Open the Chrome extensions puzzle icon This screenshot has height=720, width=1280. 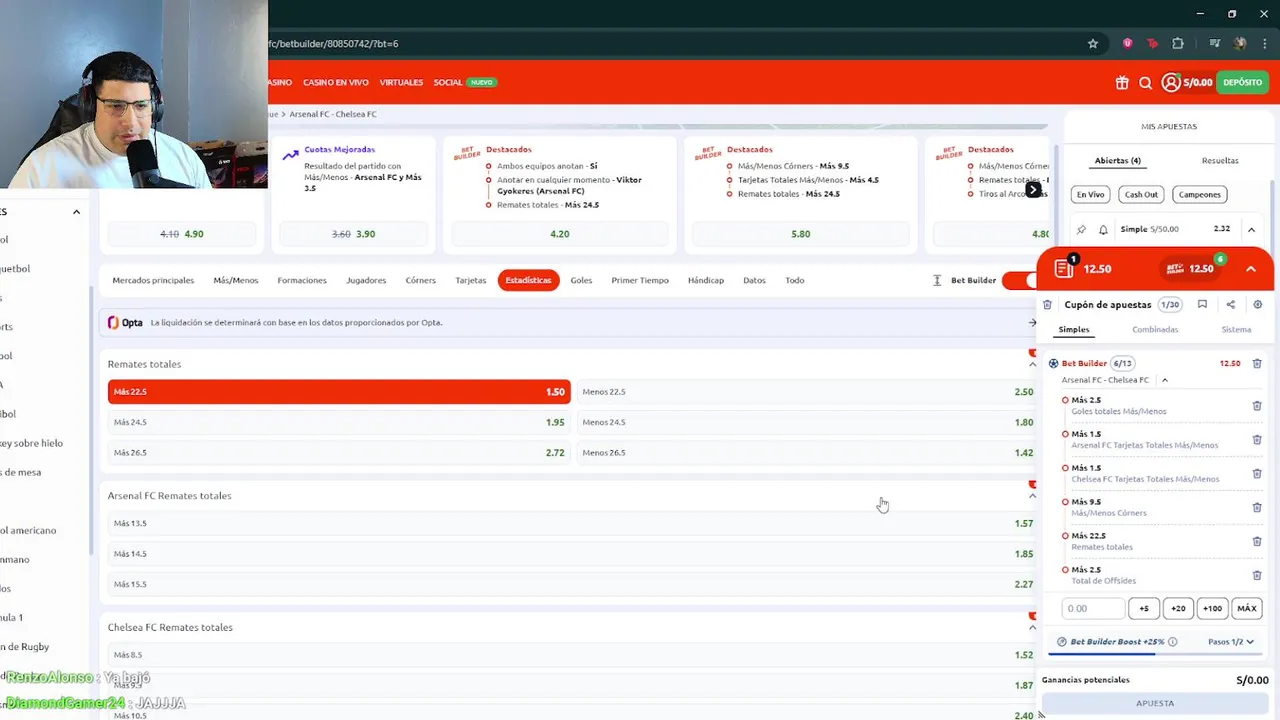click(x=1178, y=44)
